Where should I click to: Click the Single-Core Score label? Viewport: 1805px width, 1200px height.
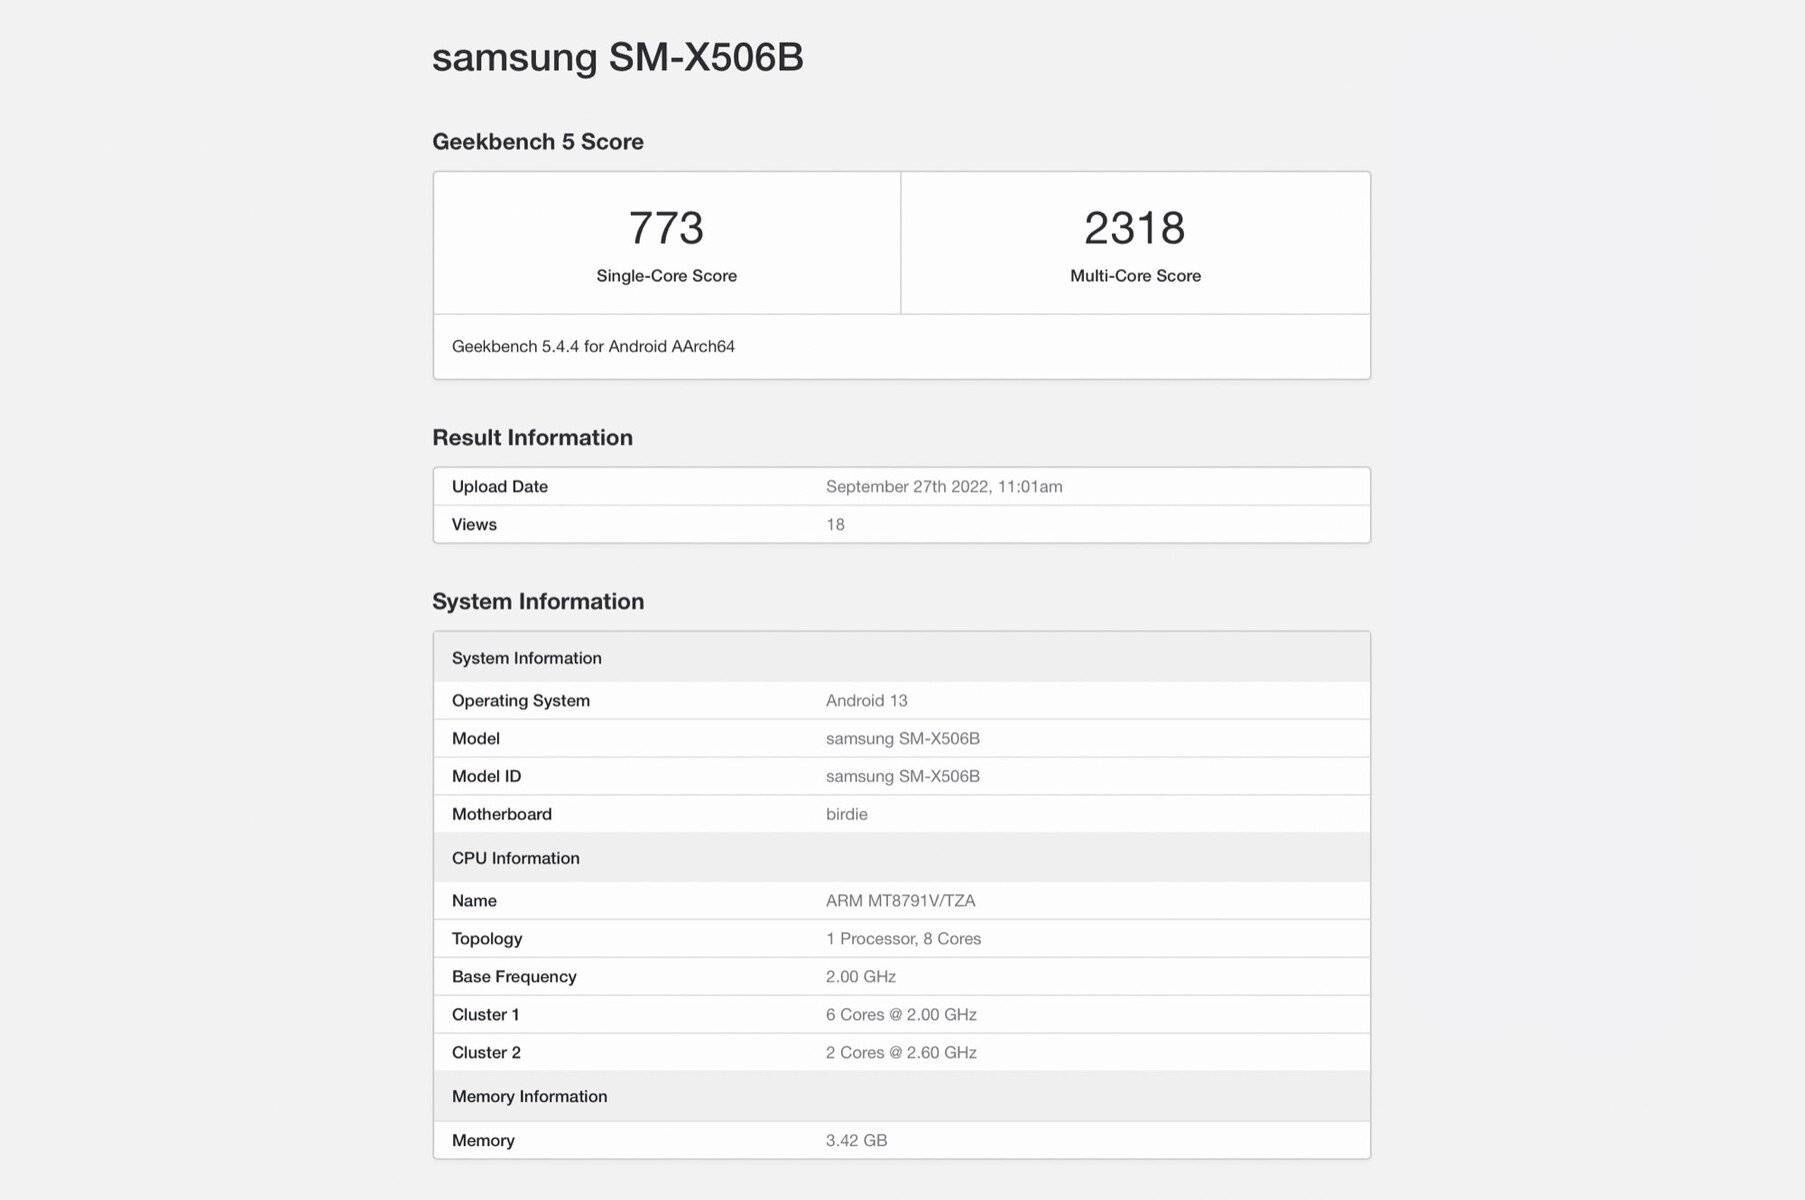(666, 276)
